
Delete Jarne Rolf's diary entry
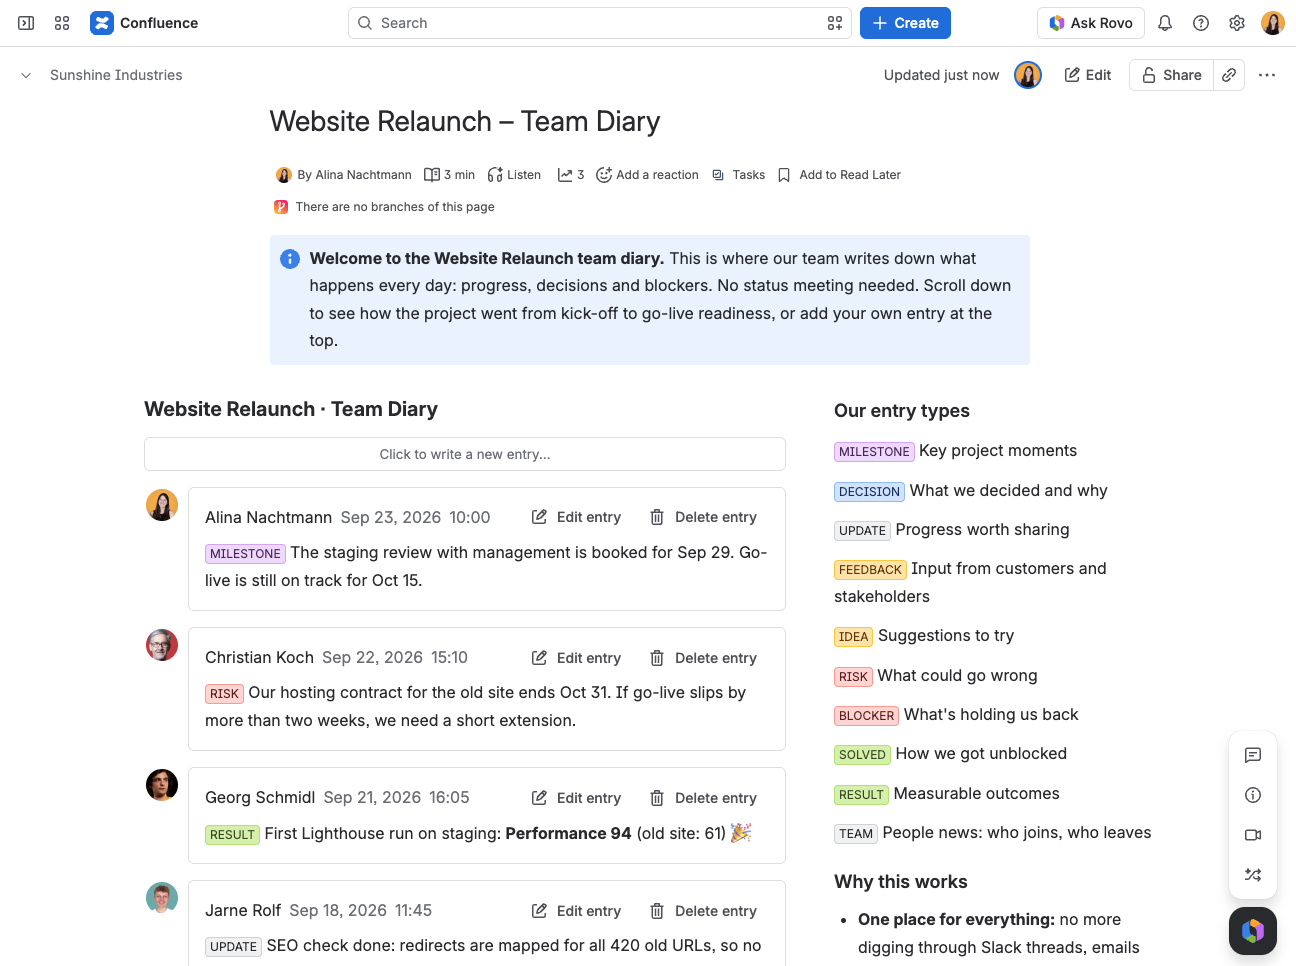(703, 911)
